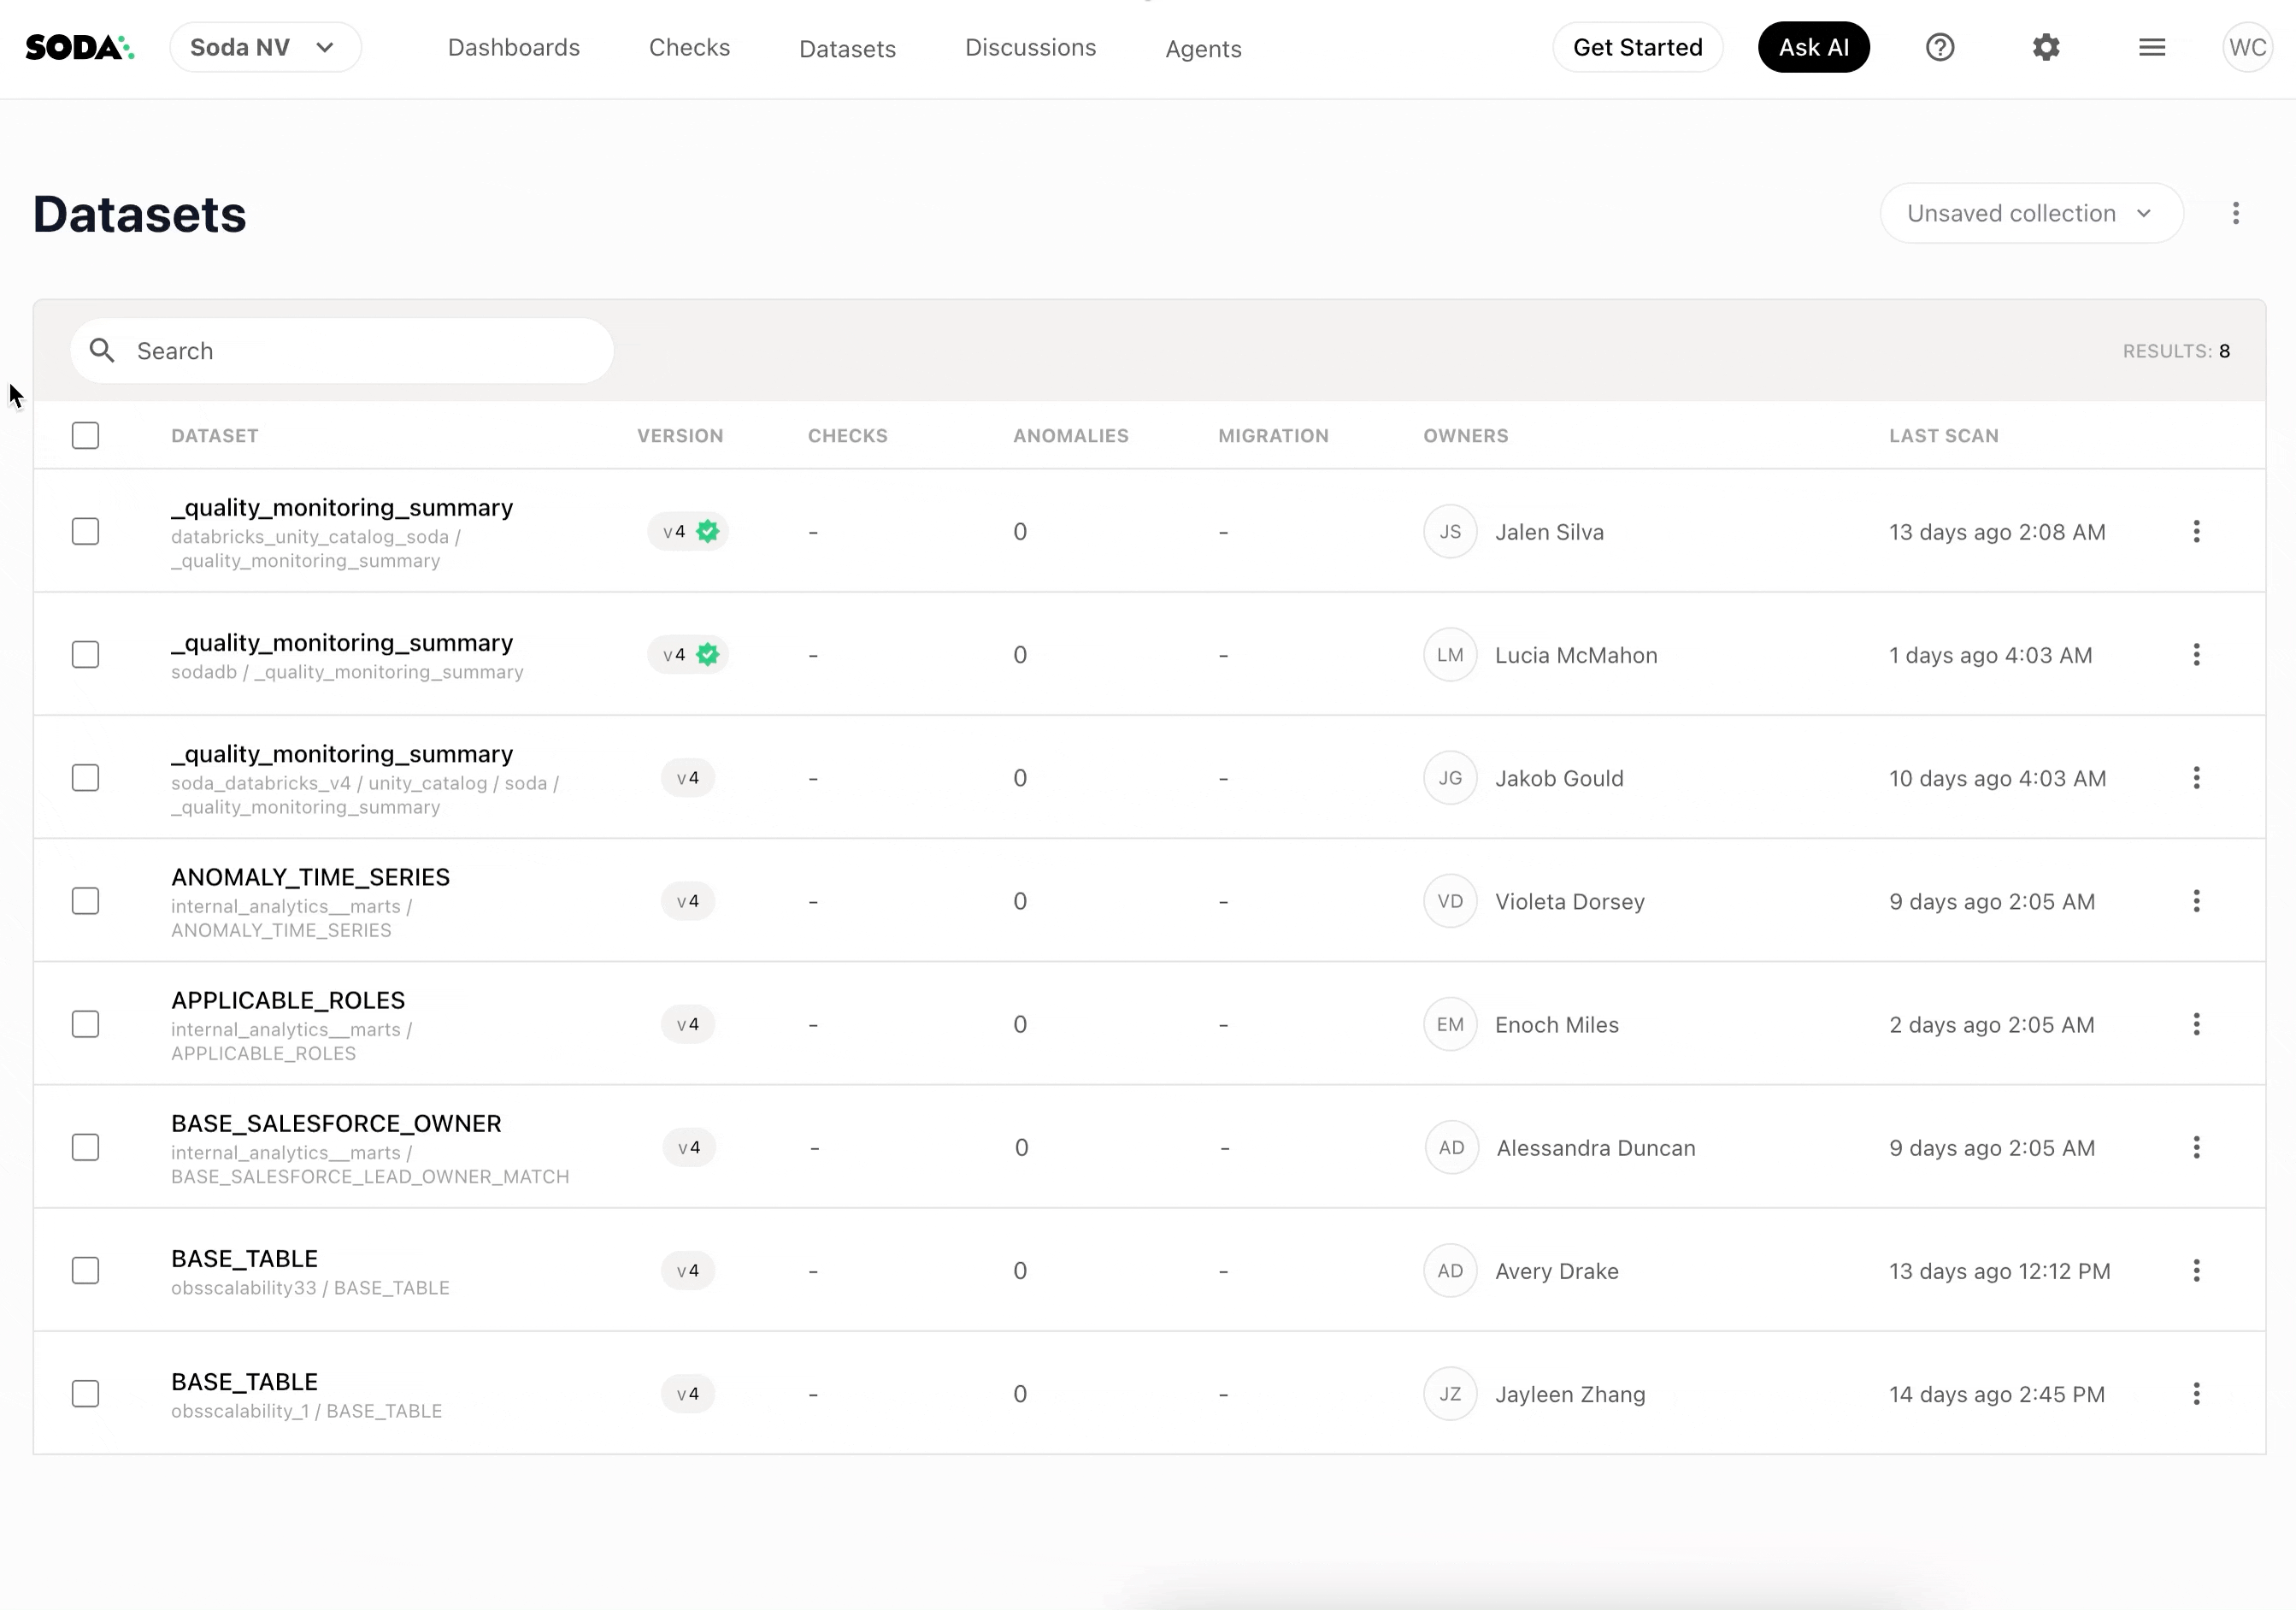Open kebab menu next to Unsaved collection
Screen dimensions: 2296x1610
tap(2235, 213)
